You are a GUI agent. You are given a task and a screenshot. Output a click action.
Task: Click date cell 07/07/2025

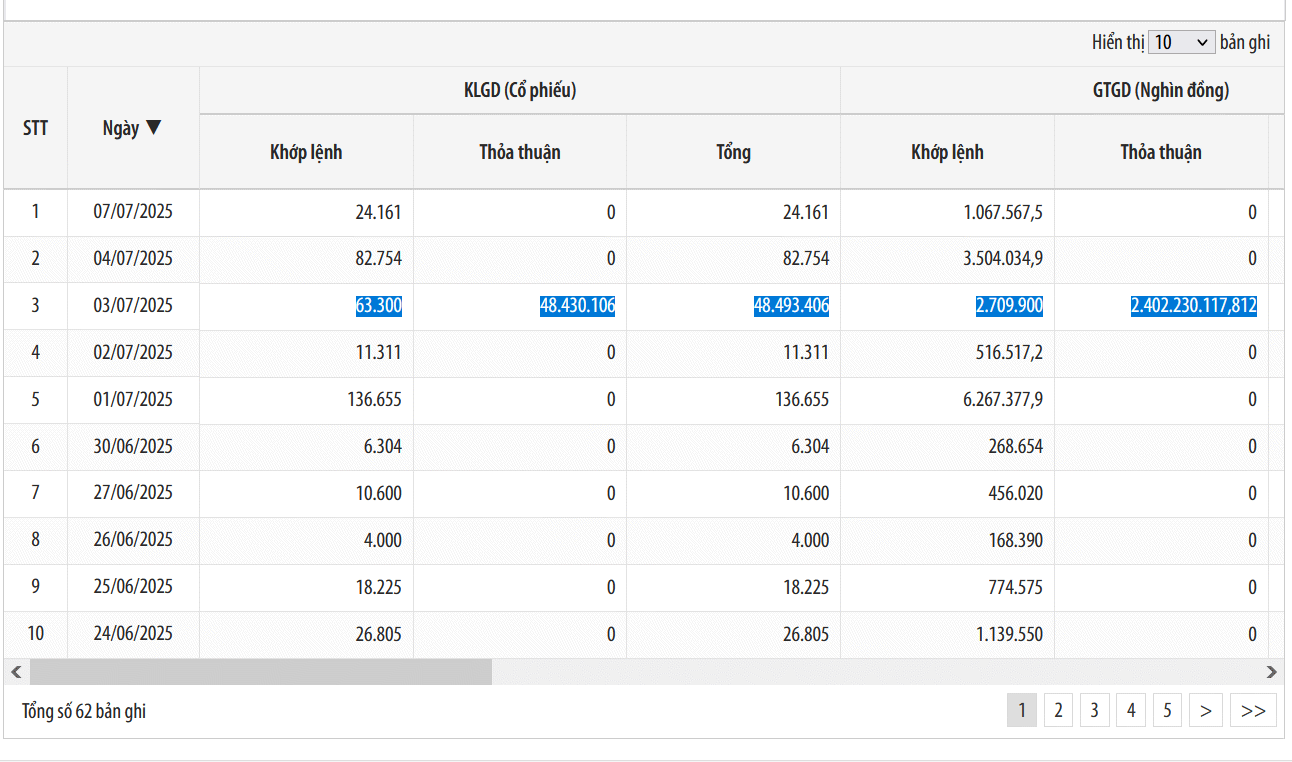point(133,212)
